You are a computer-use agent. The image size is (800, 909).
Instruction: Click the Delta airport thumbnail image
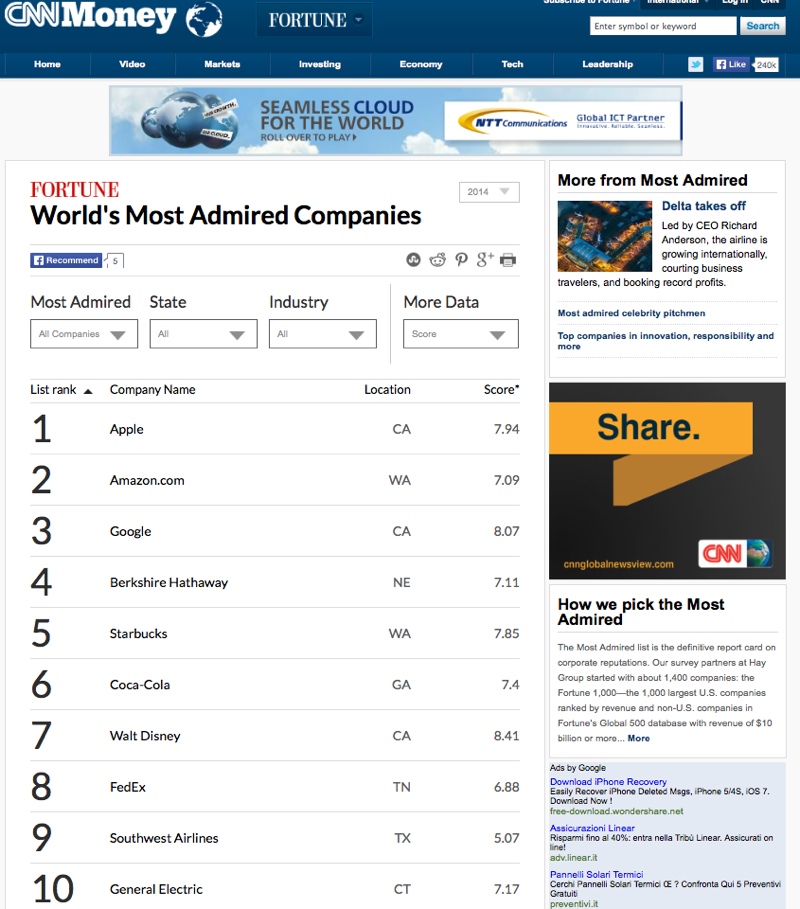[605, 236]
